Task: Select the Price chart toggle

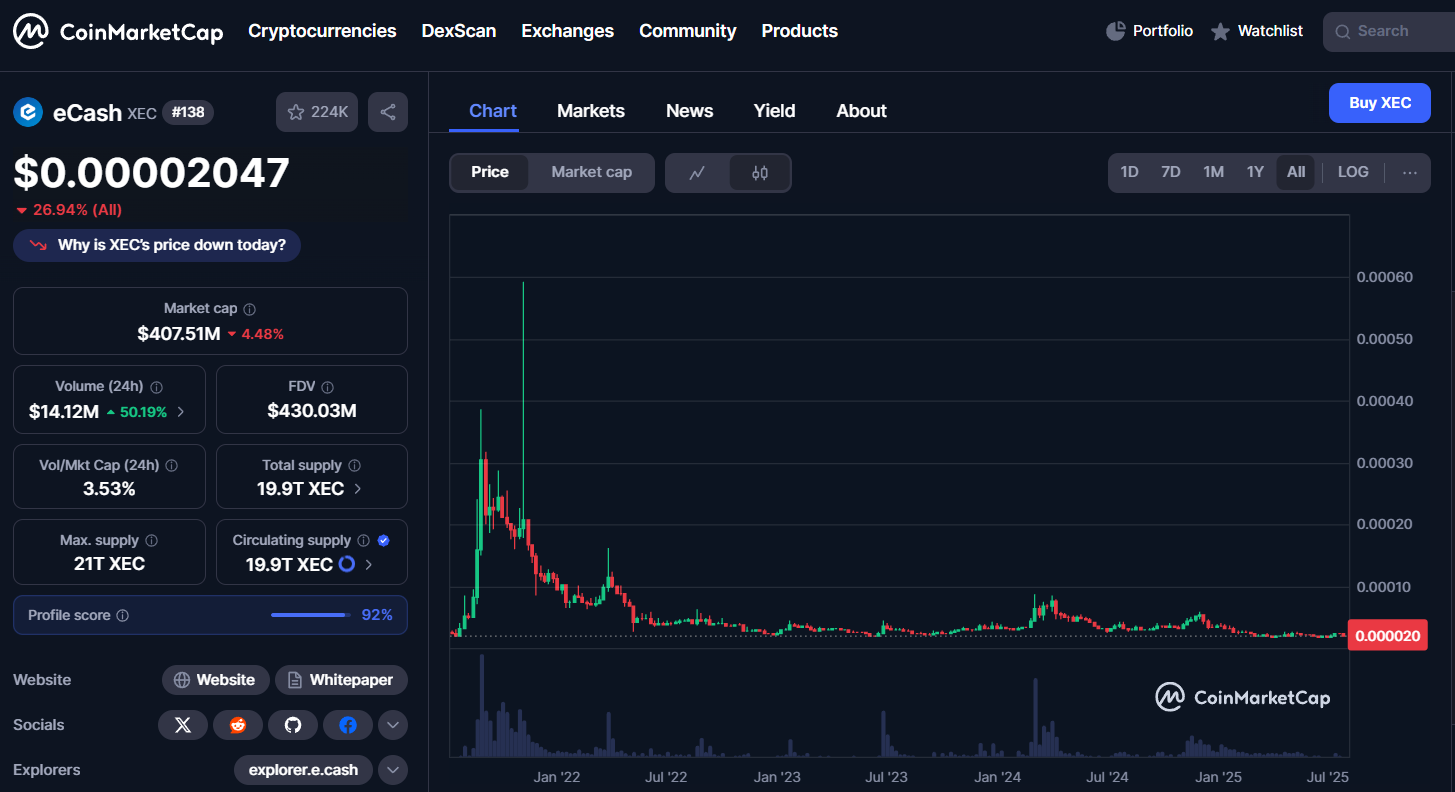Action: click(x=490, y=172)
